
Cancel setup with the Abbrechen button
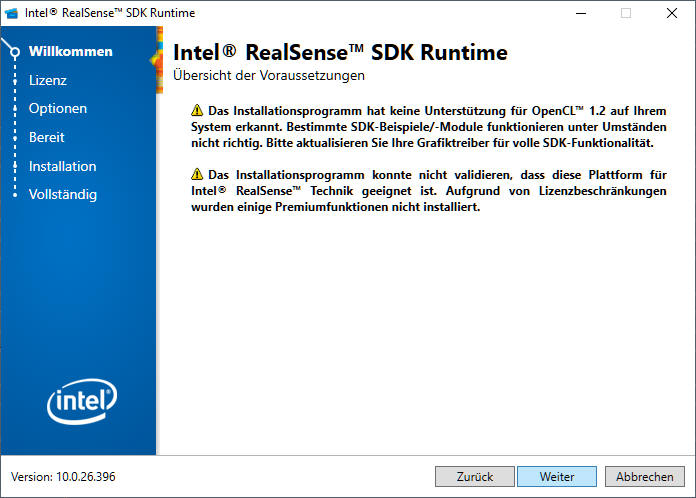(x=645, y=477)
